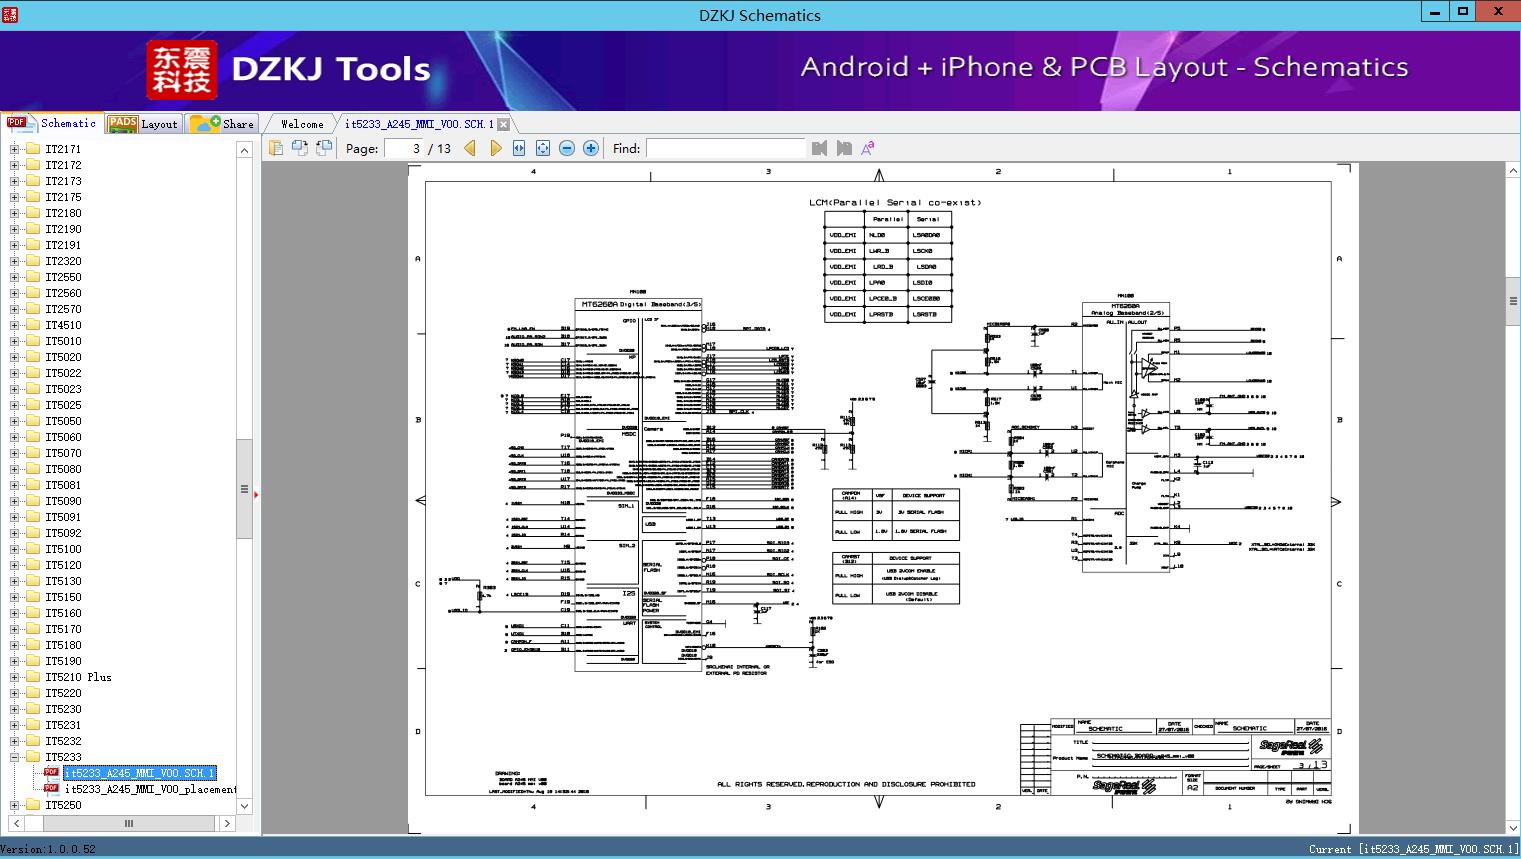1521x859 pixels.
Task: Collapse the IT5233 folder node
Action: (14, 757)
